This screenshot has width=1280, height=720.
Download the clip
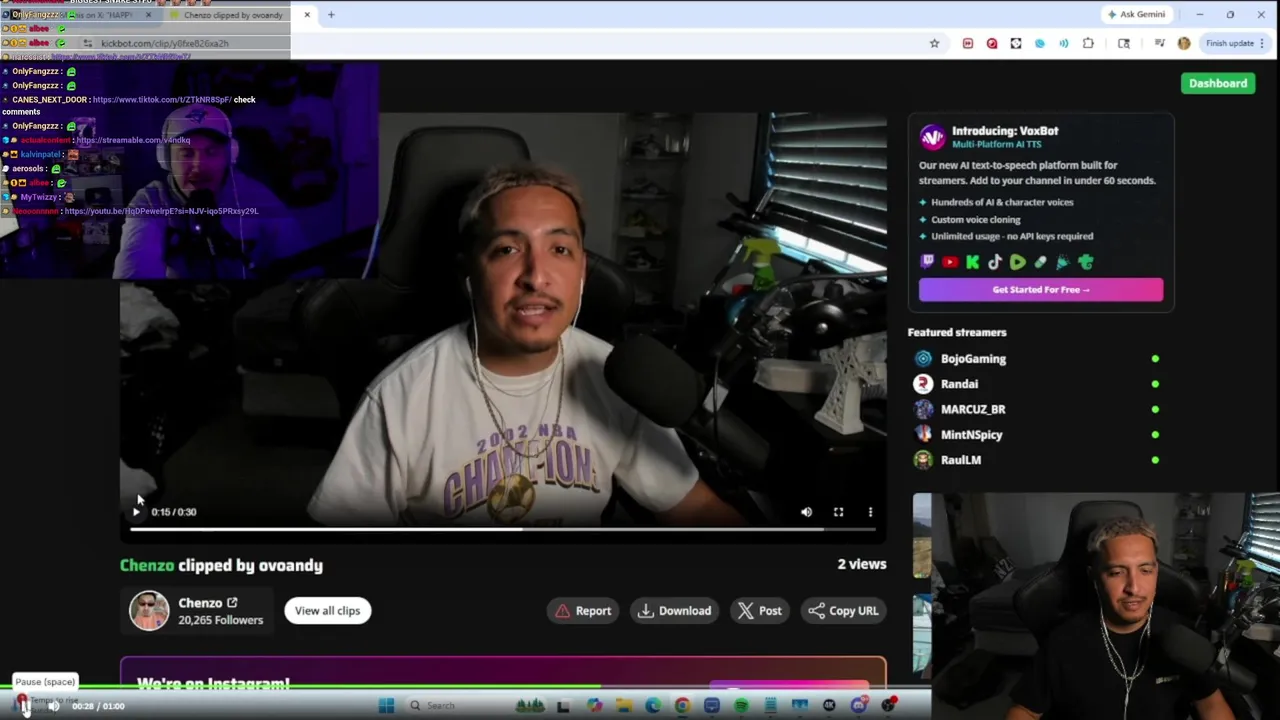(x=675, y=610)
